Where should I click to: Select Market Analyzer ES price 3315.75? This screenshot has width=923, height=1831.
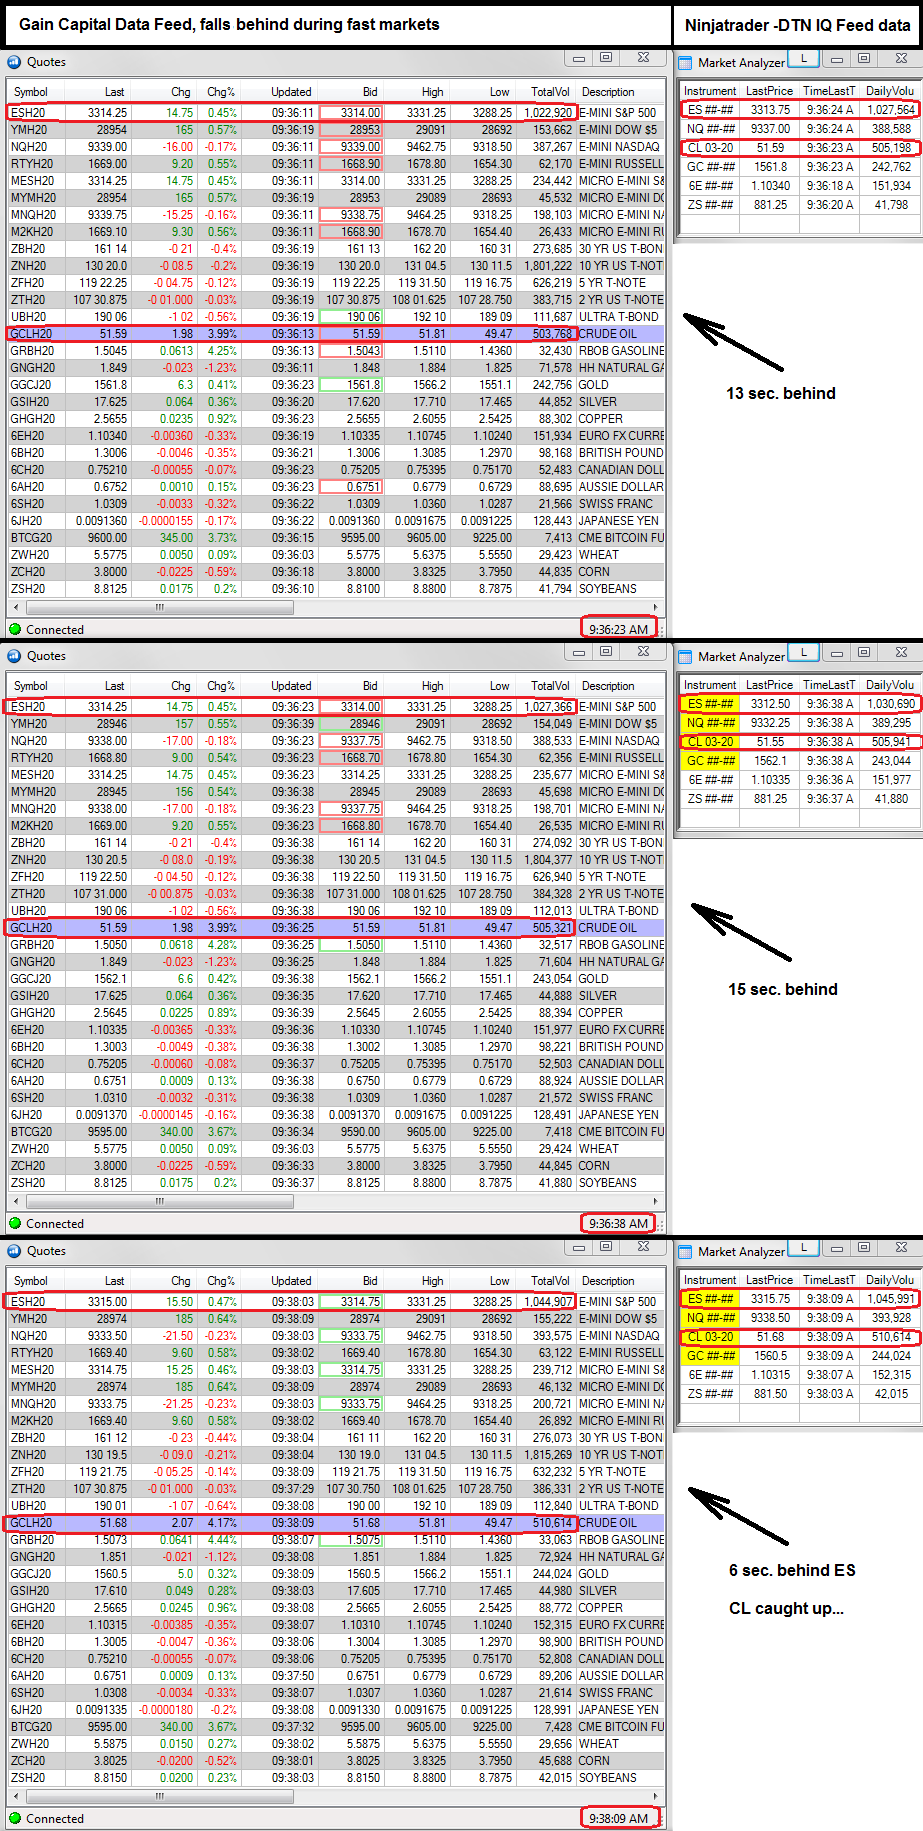(x=769, y=1299)
